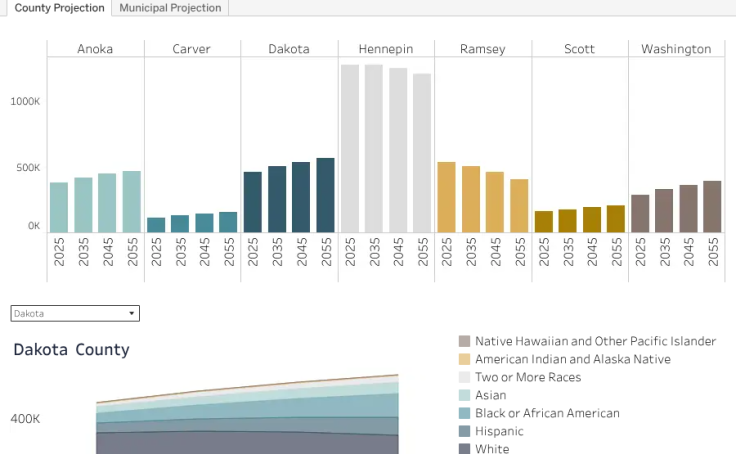The width and height of the screenshot is (736, 454).
Task: Select the White area in Dakota chart
Action: (247, 444)
